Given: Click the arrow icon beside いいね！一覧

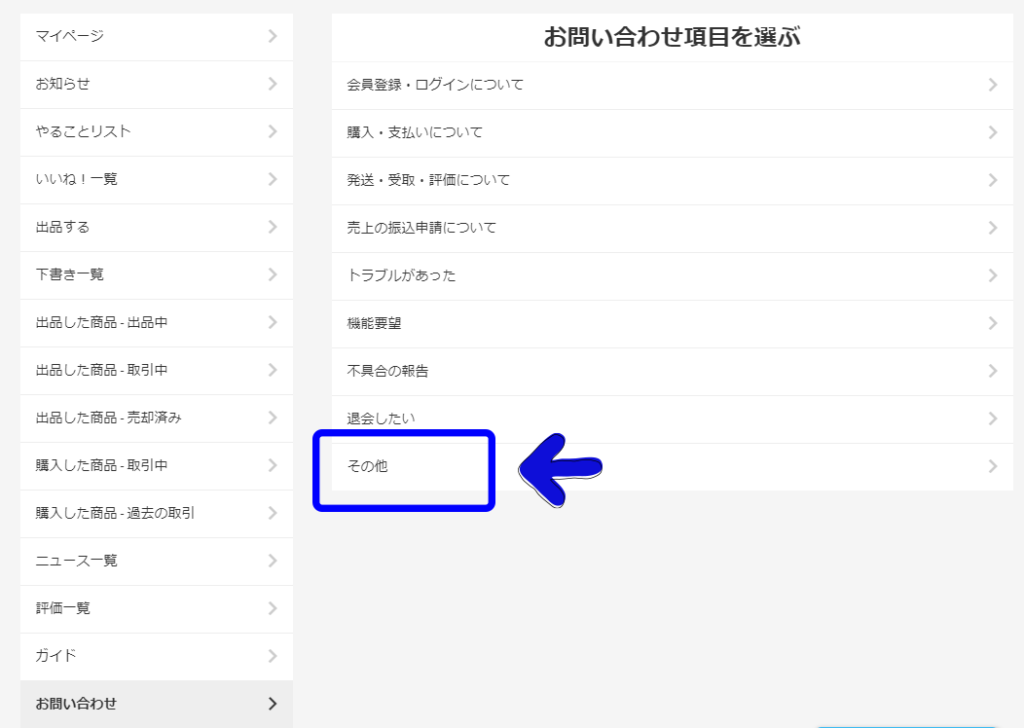Looking at the screenshot, I should [x=272, y=179].
